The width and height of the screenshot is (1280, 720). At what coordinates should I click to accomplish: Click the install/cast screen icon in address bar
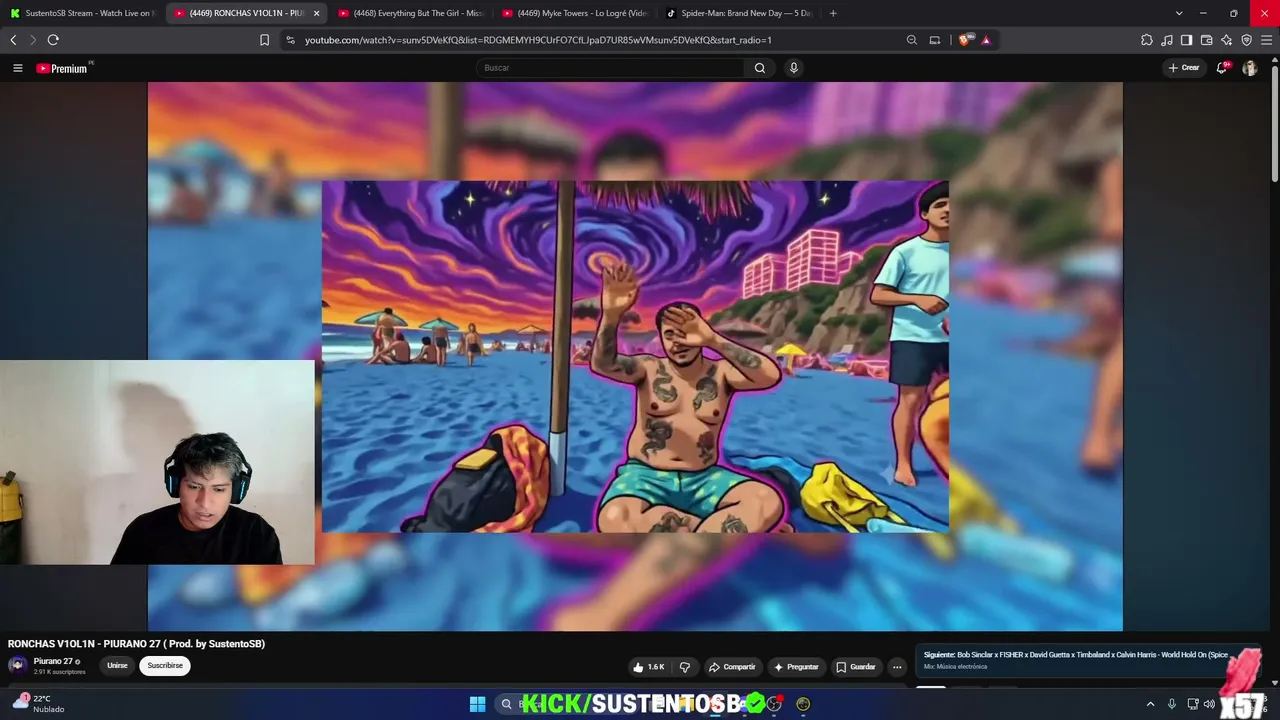point(935,40)
